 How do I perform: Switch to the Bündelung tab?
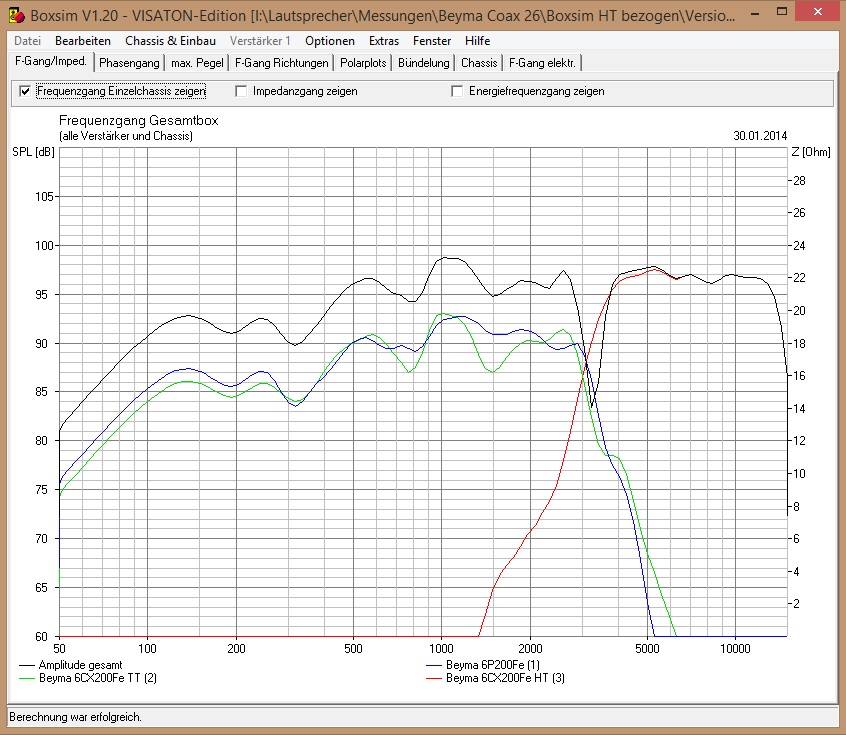click(423, 63)
